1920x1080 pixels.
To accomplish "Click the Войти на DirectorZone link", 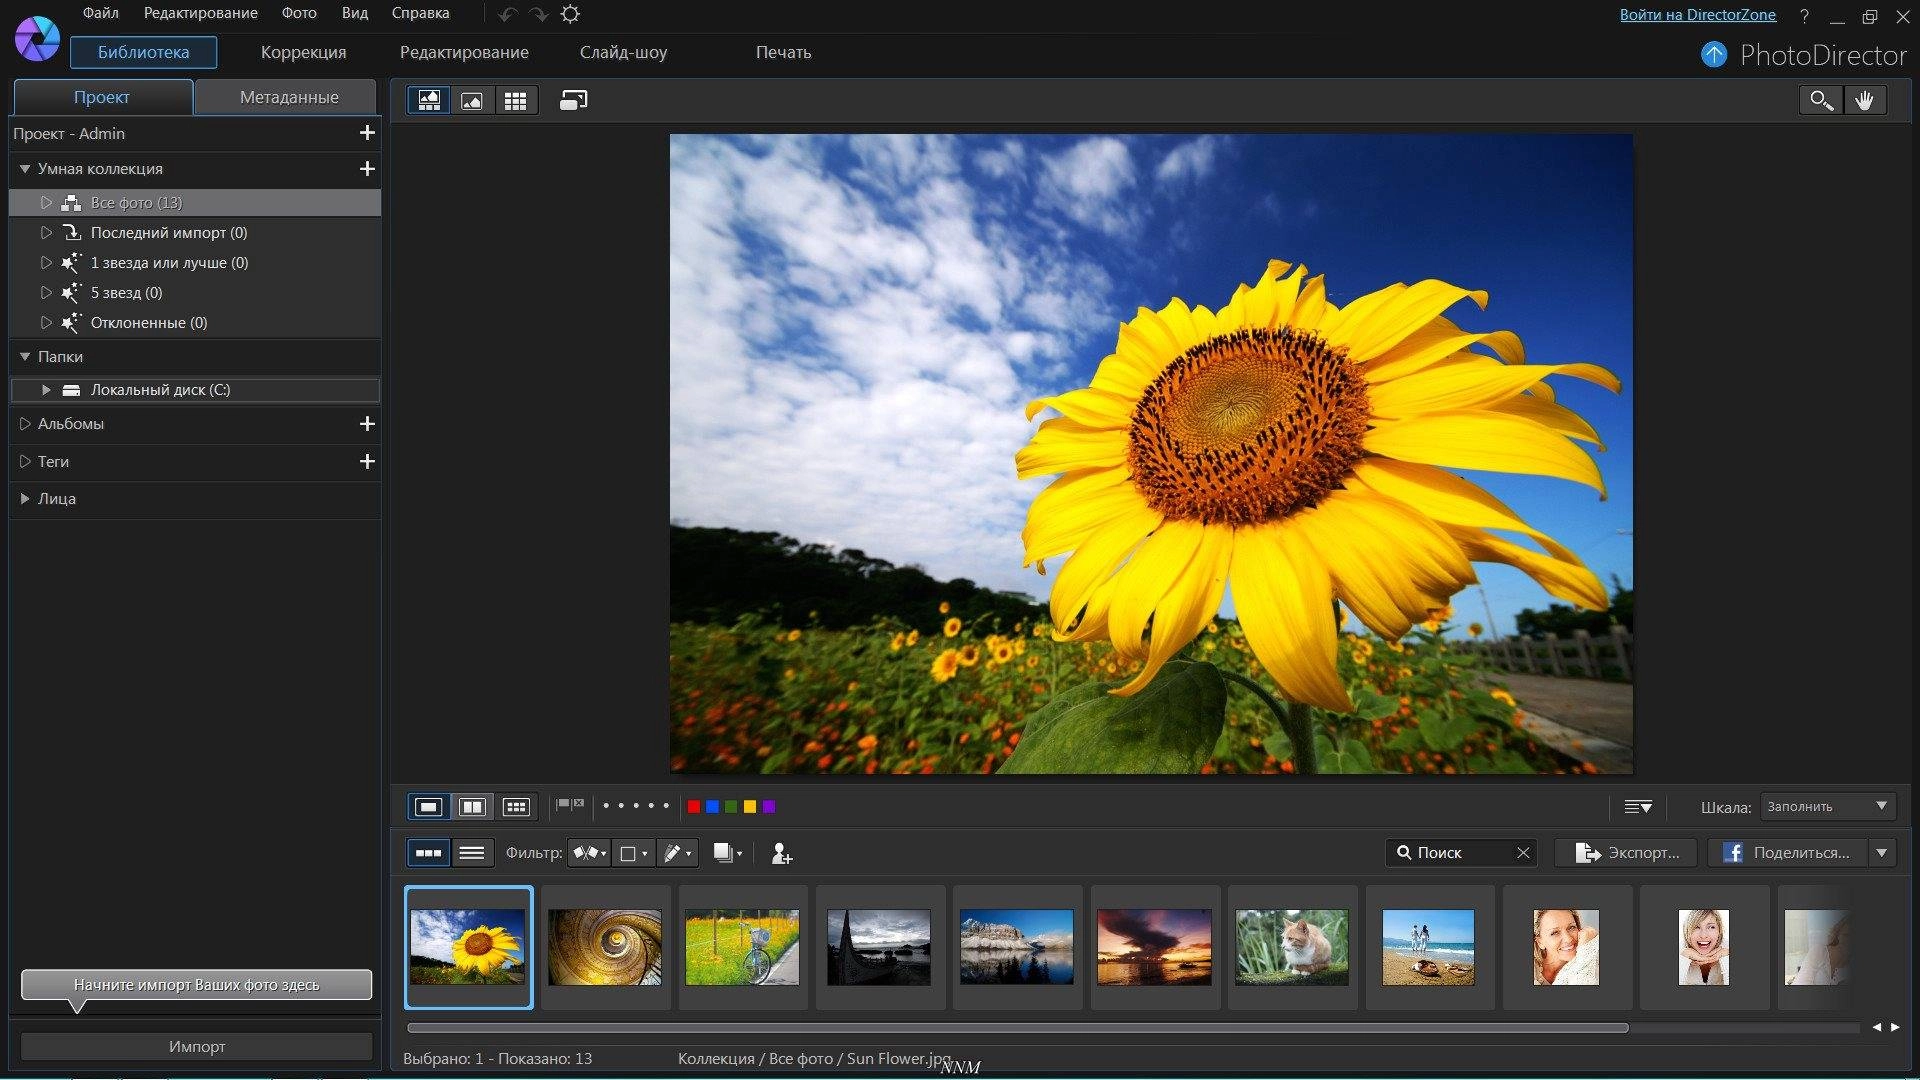I will [x=1697, y=15].
